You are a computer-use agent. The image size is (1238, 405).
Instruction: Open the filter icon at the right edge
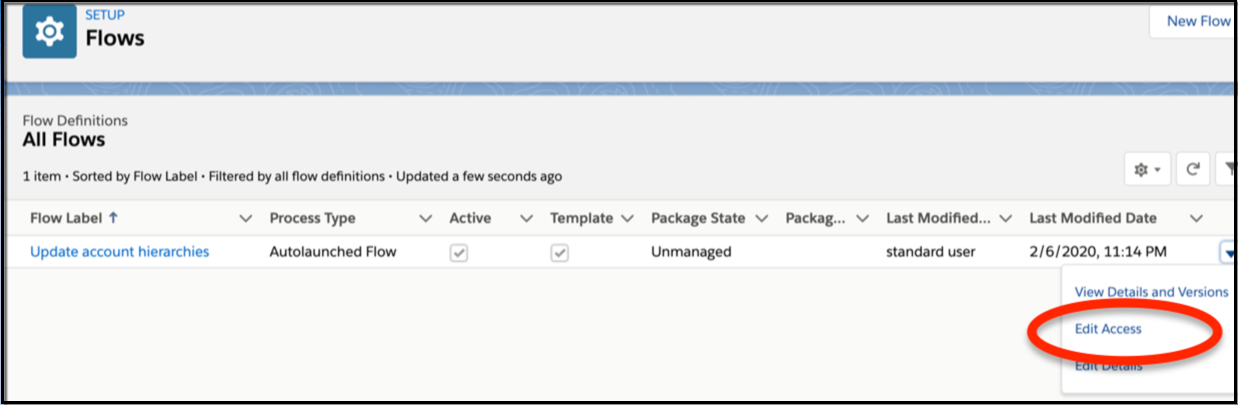(x=1225, y=170)
